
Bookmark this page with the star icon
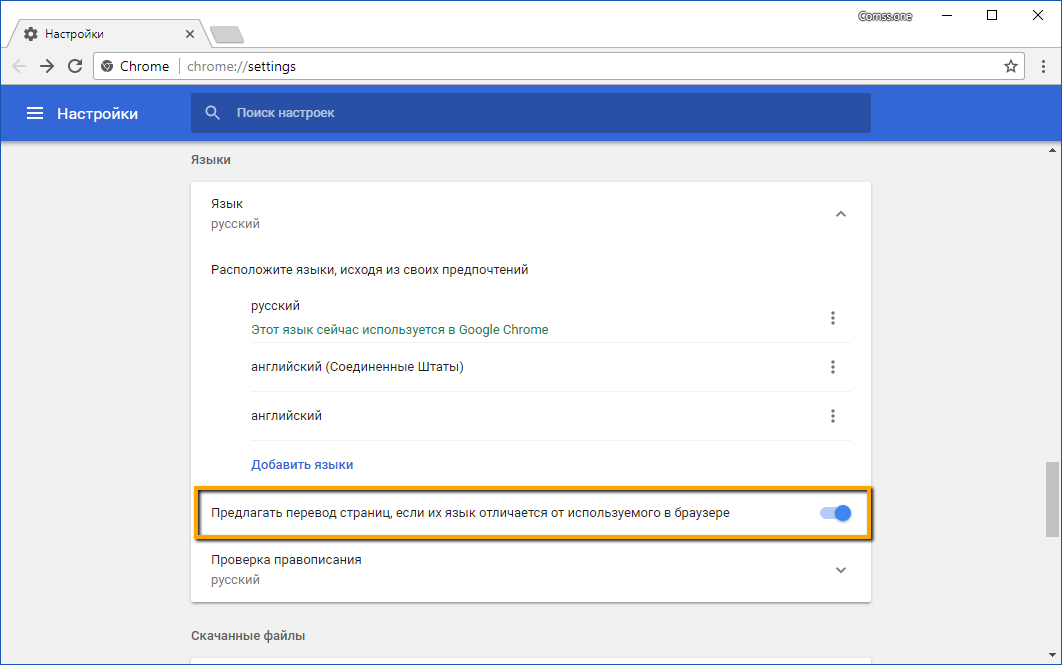(1011, 66)
